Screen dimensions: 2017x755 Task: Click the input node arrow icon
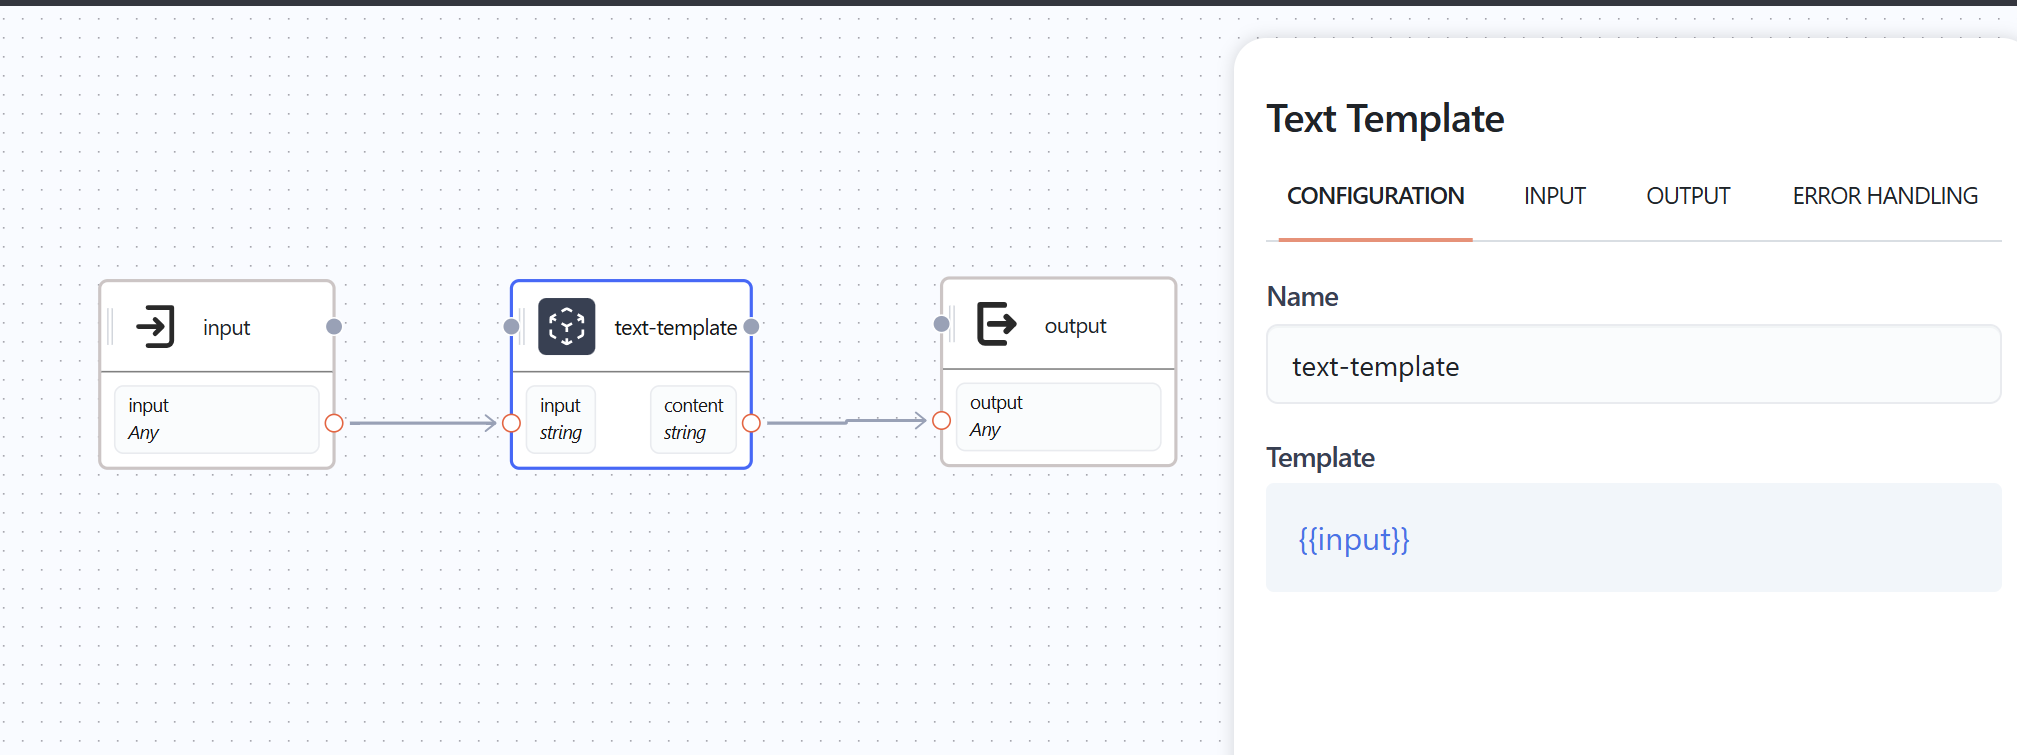click(155, 327)
